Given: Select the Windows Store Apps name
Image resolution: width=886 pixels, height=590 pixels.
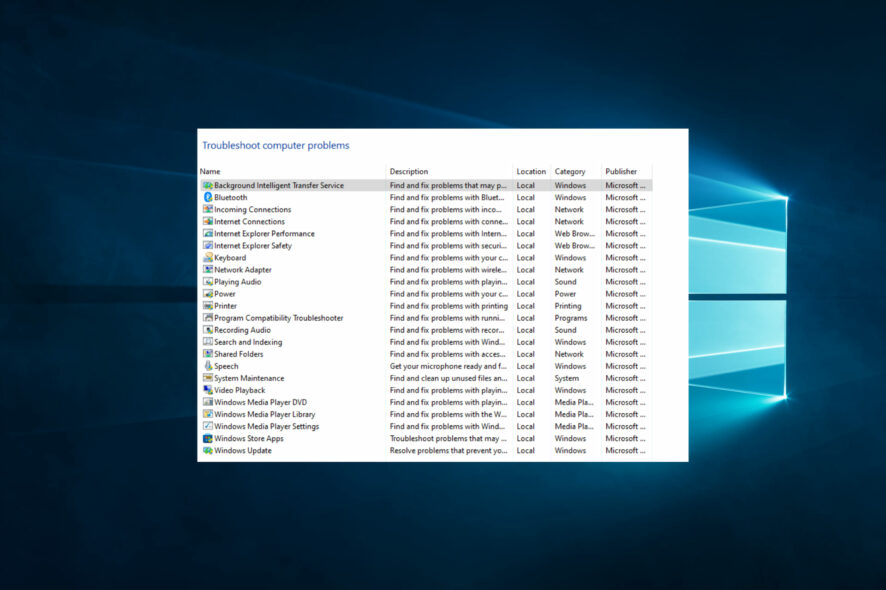Looking at the screenshot, I should click(249, 439).
